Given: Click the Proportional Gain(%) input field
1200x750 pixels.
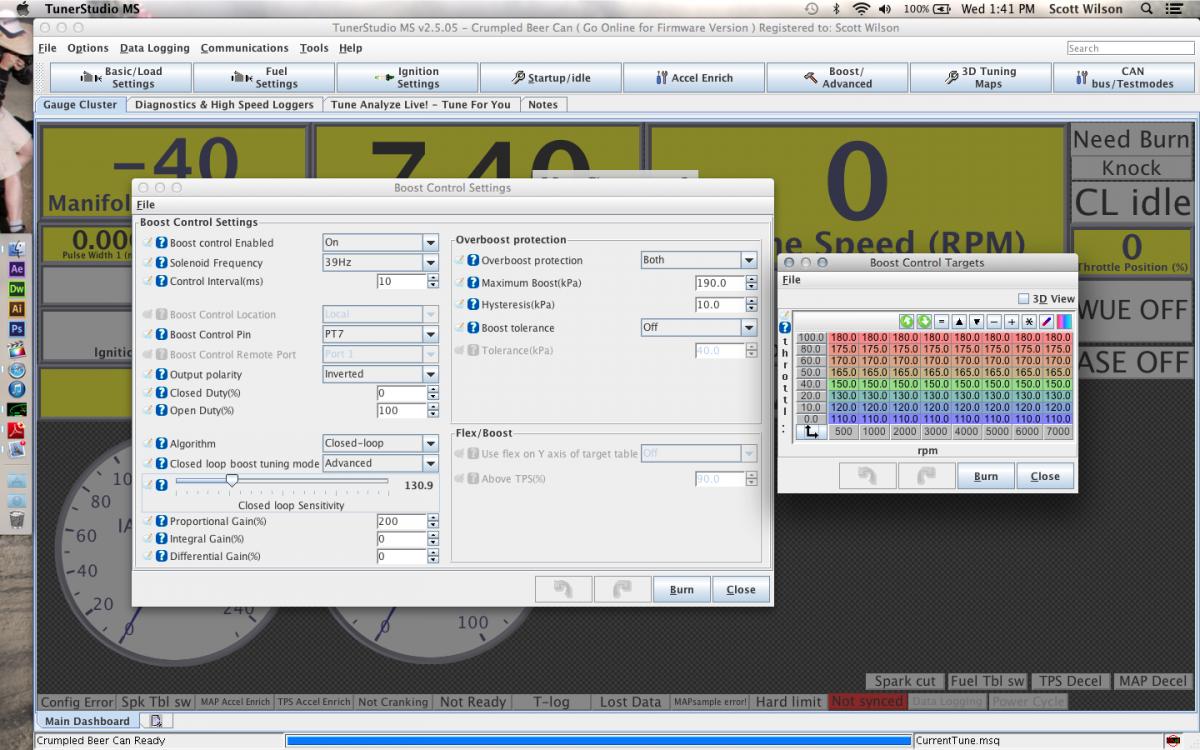Looking at the screenshot, I should coord(401,521).
